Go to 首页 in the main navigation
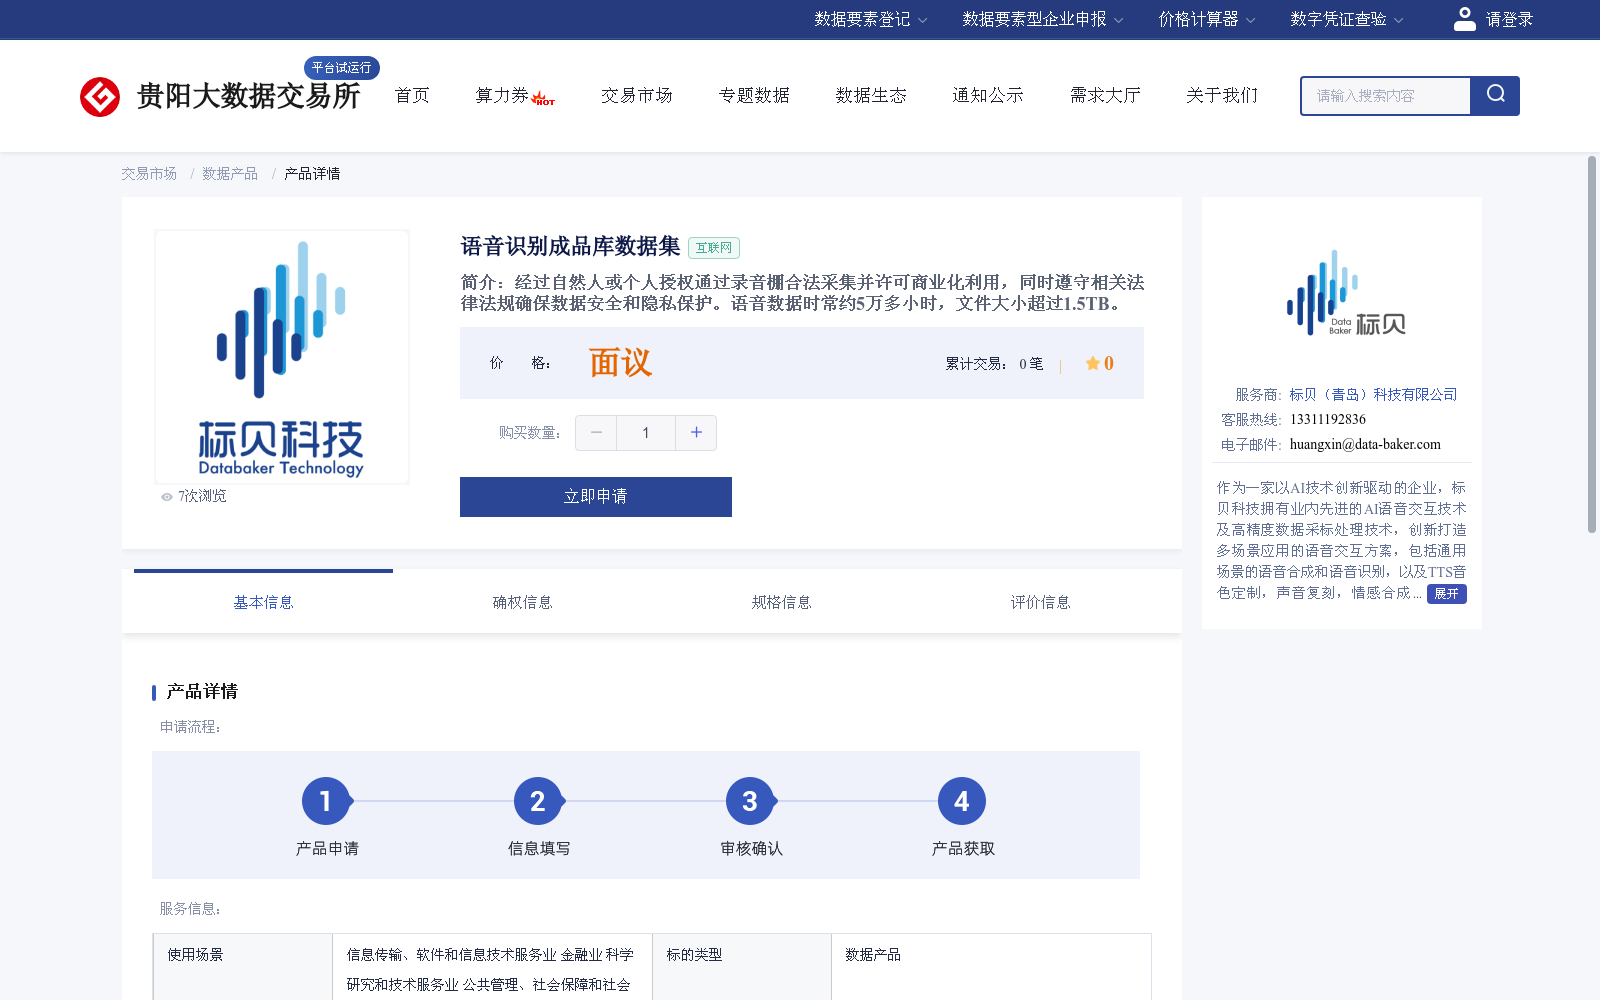 (x=412, y=95)
